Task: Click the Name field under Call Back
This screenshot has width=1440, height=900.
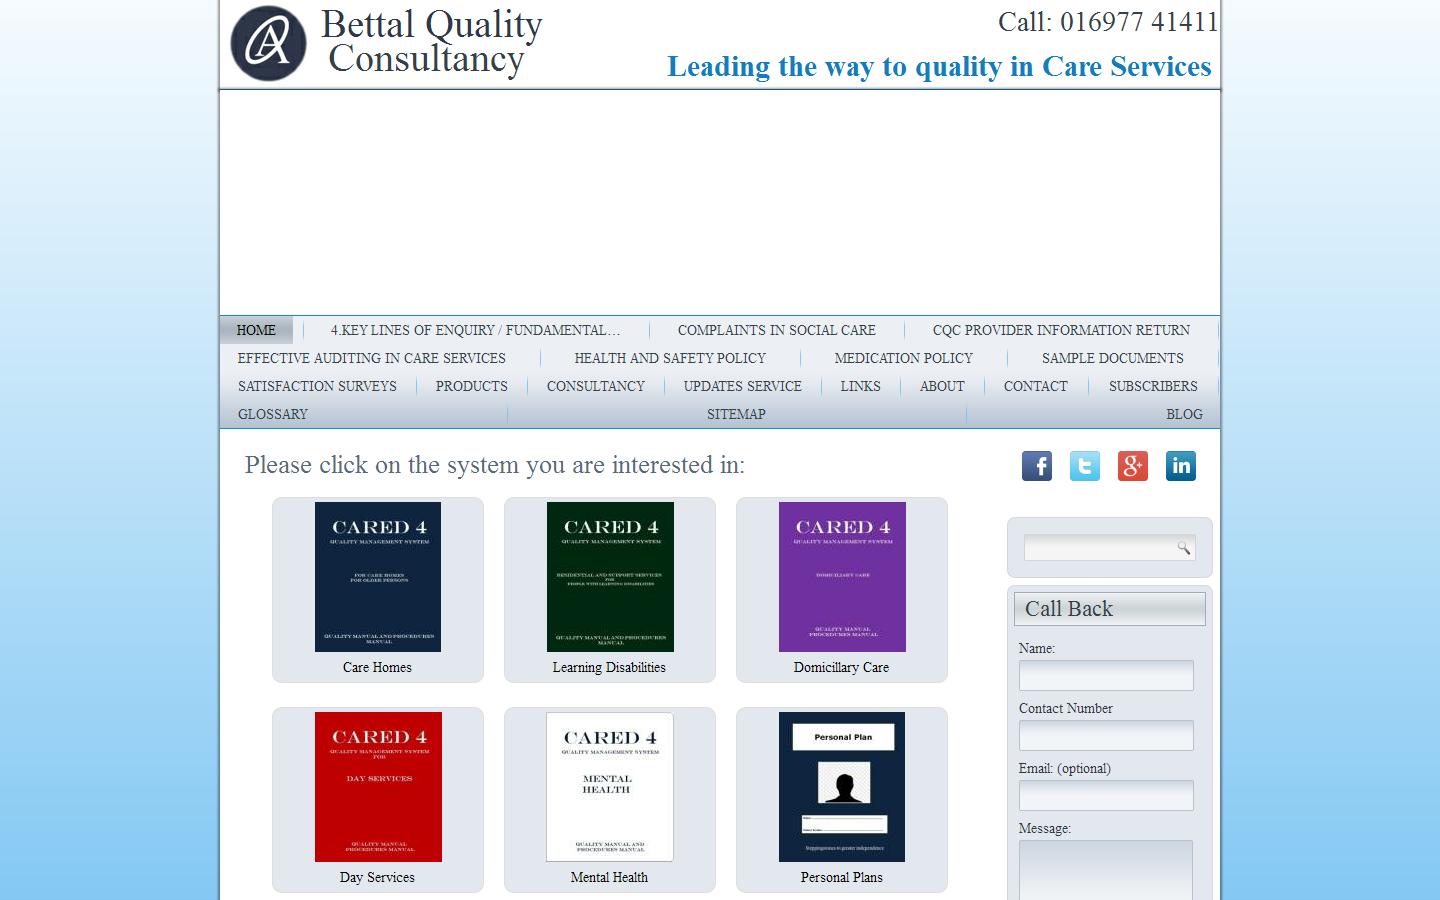Action: [1106, 675]
